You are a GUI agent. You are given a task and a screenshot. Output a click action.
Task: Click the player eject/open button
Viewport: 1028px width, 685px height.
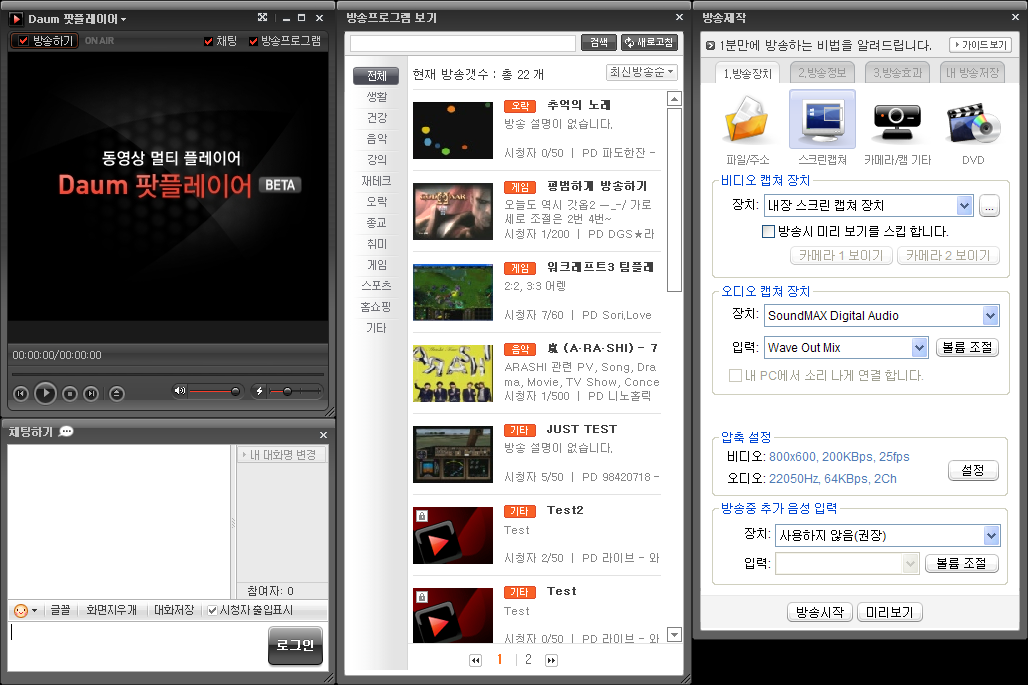coord(117,393)
